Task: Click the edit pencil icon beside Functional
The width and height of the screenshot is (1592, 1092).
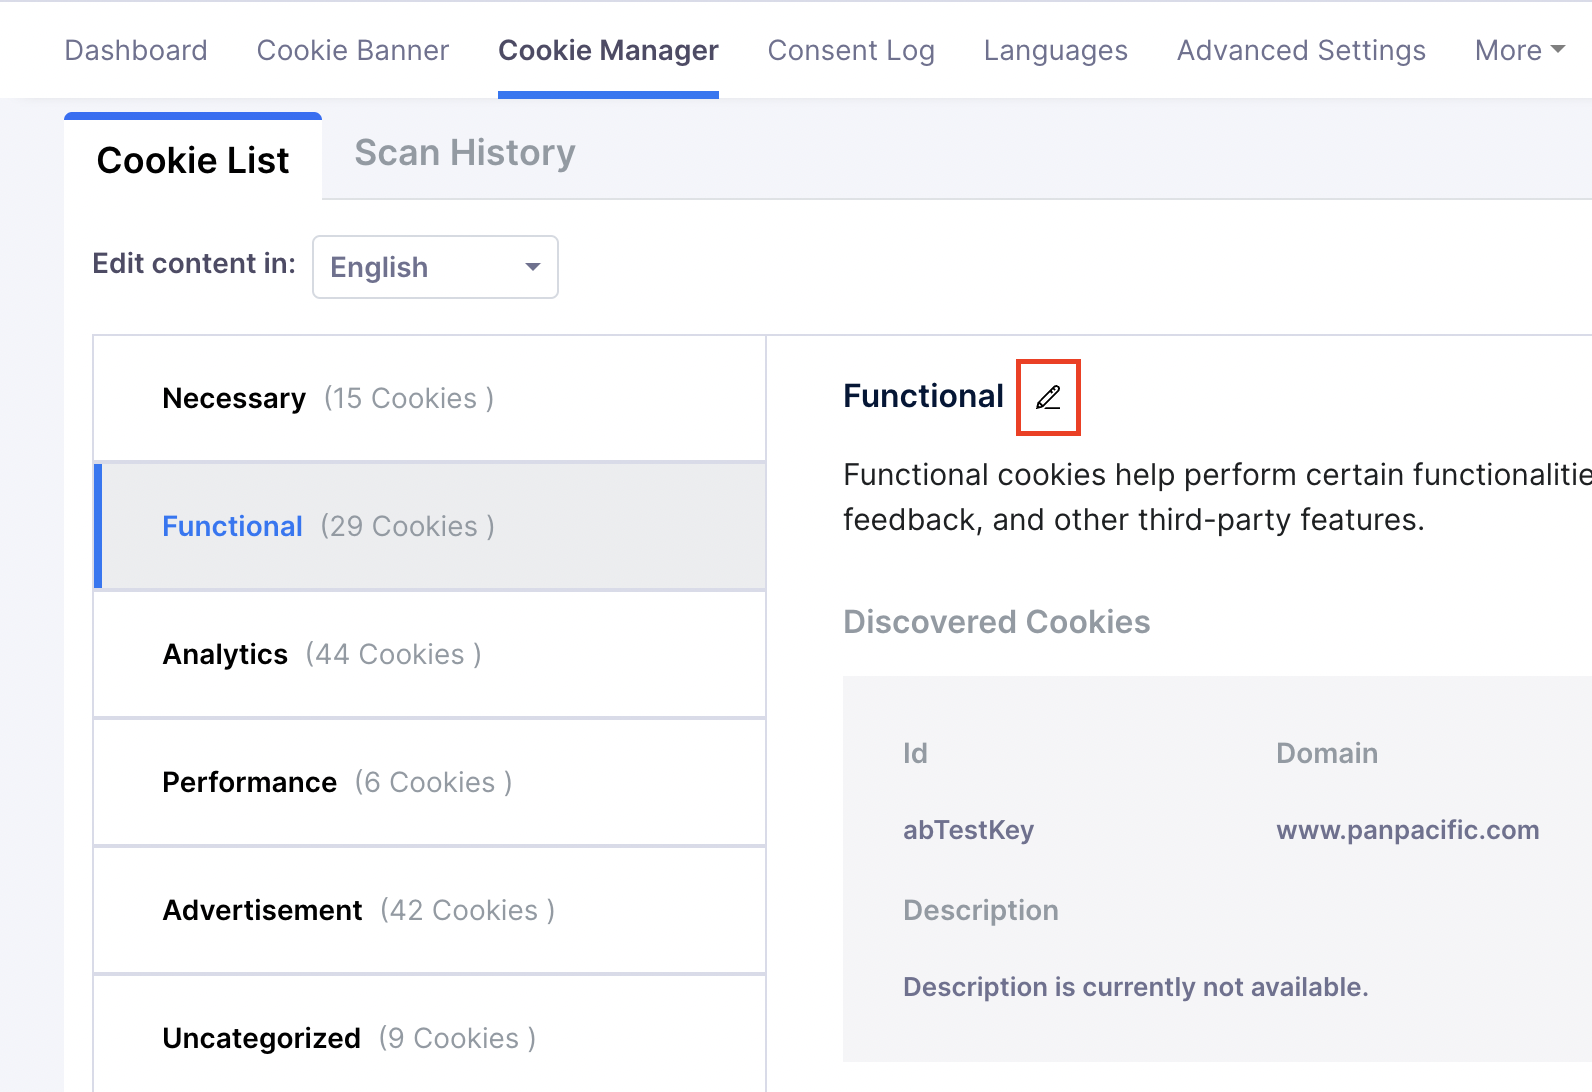Action: pyautogui.click(x=1048, y=398)
